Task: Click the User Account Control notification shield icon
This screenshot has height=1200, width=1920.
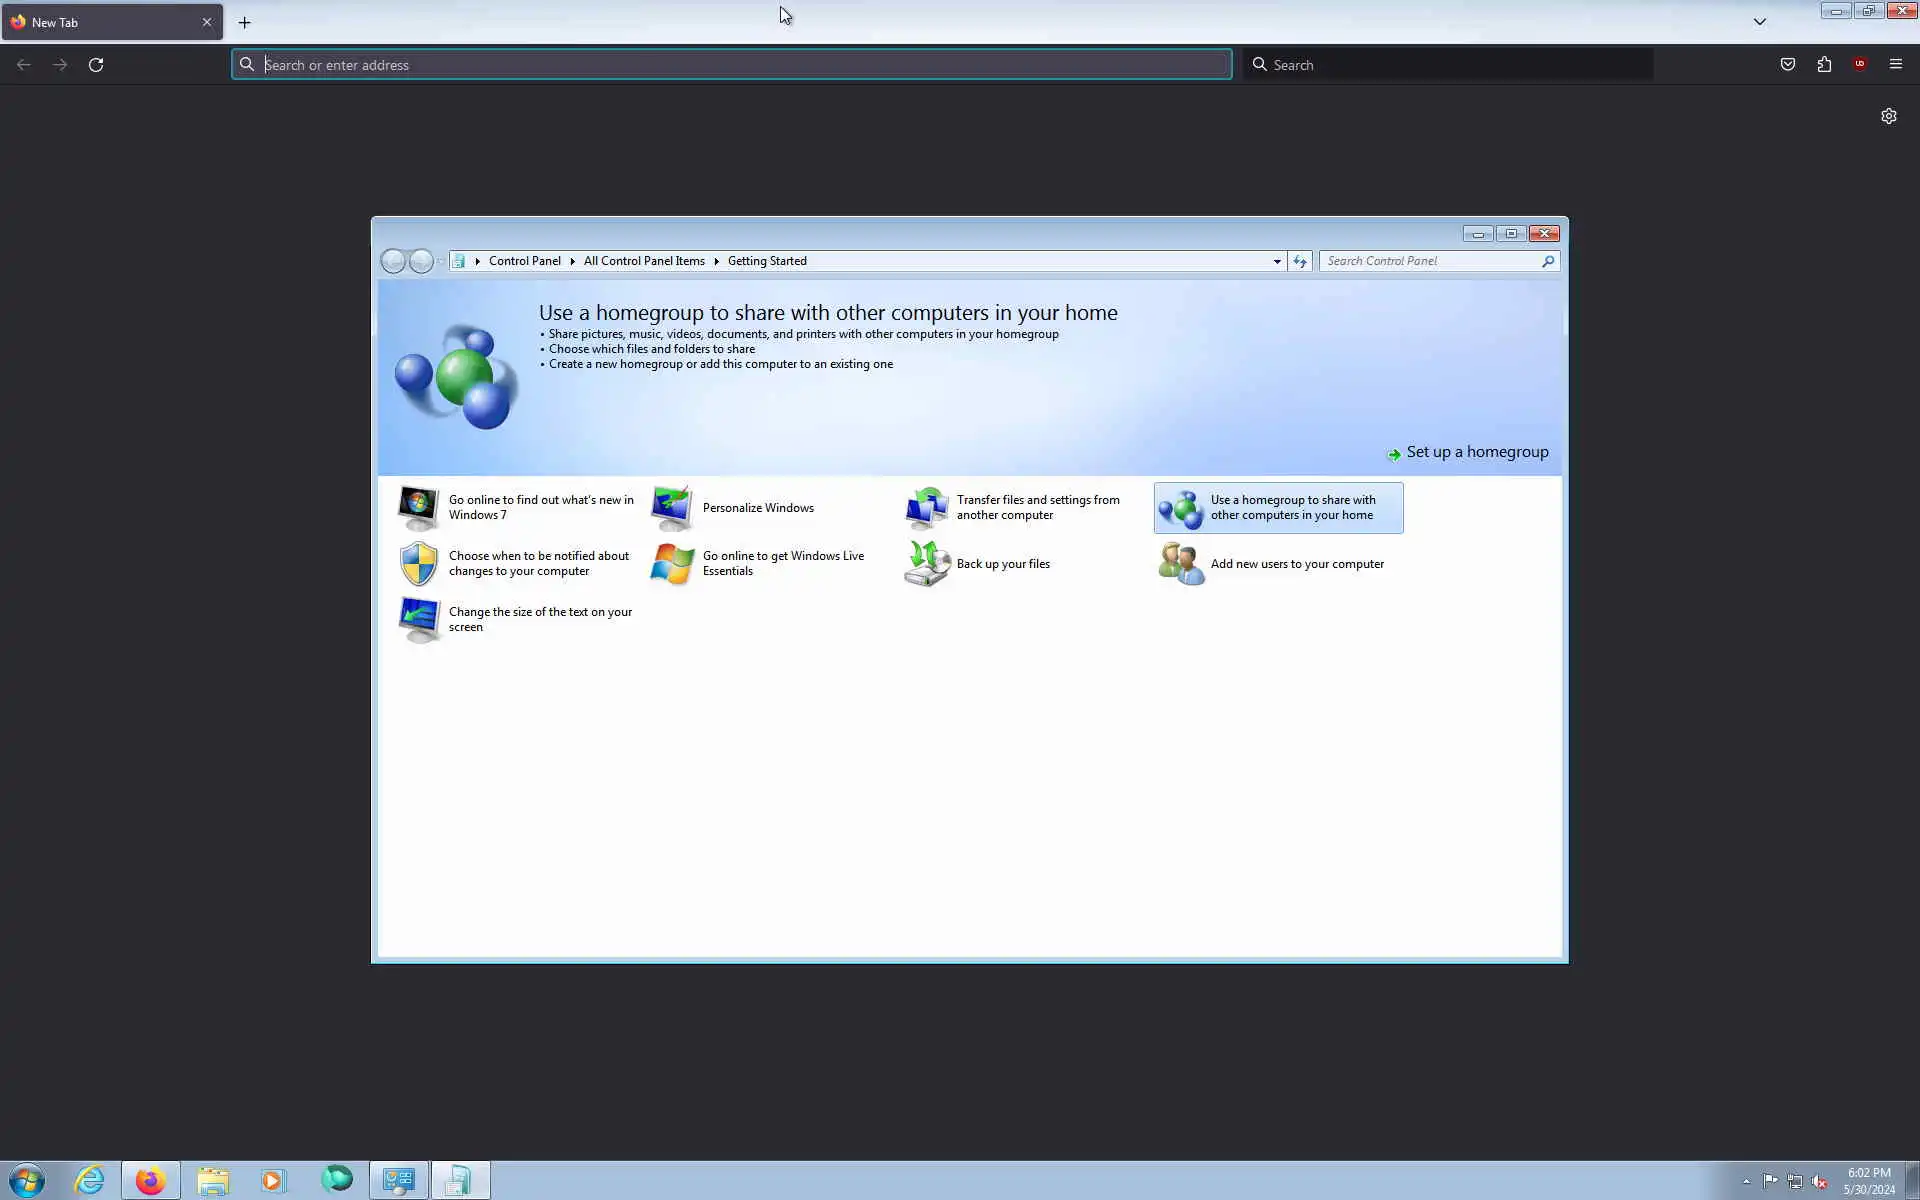Action: (x=418, y=564)
